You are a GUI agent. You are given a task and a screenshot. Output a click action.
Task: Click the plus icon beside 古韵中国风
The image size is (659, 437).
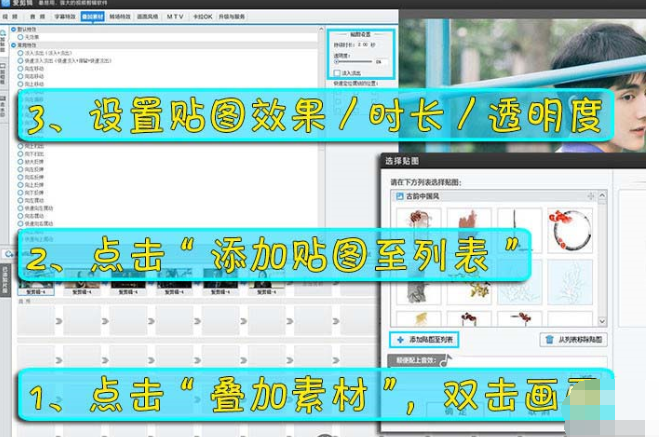click(589, 198)
